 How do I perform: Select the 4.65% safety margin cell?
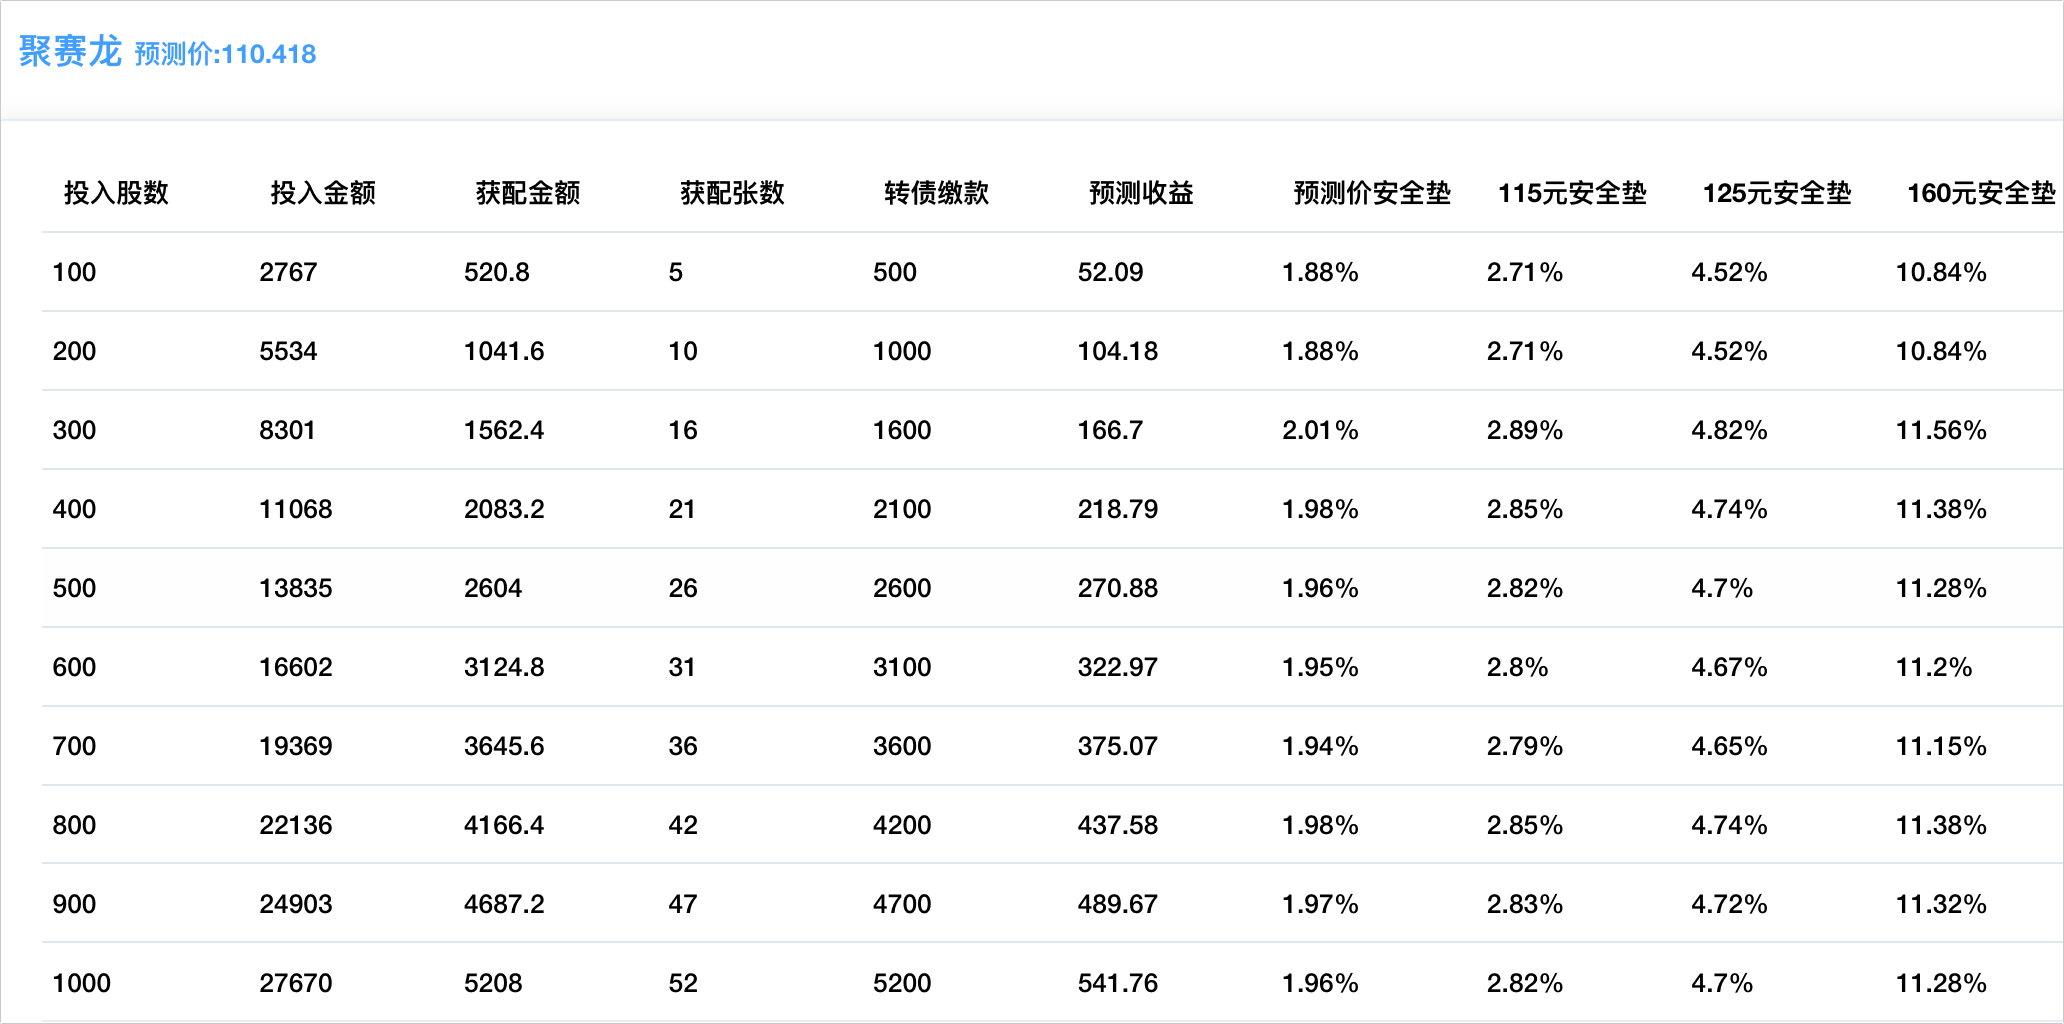click(1729, 746)
